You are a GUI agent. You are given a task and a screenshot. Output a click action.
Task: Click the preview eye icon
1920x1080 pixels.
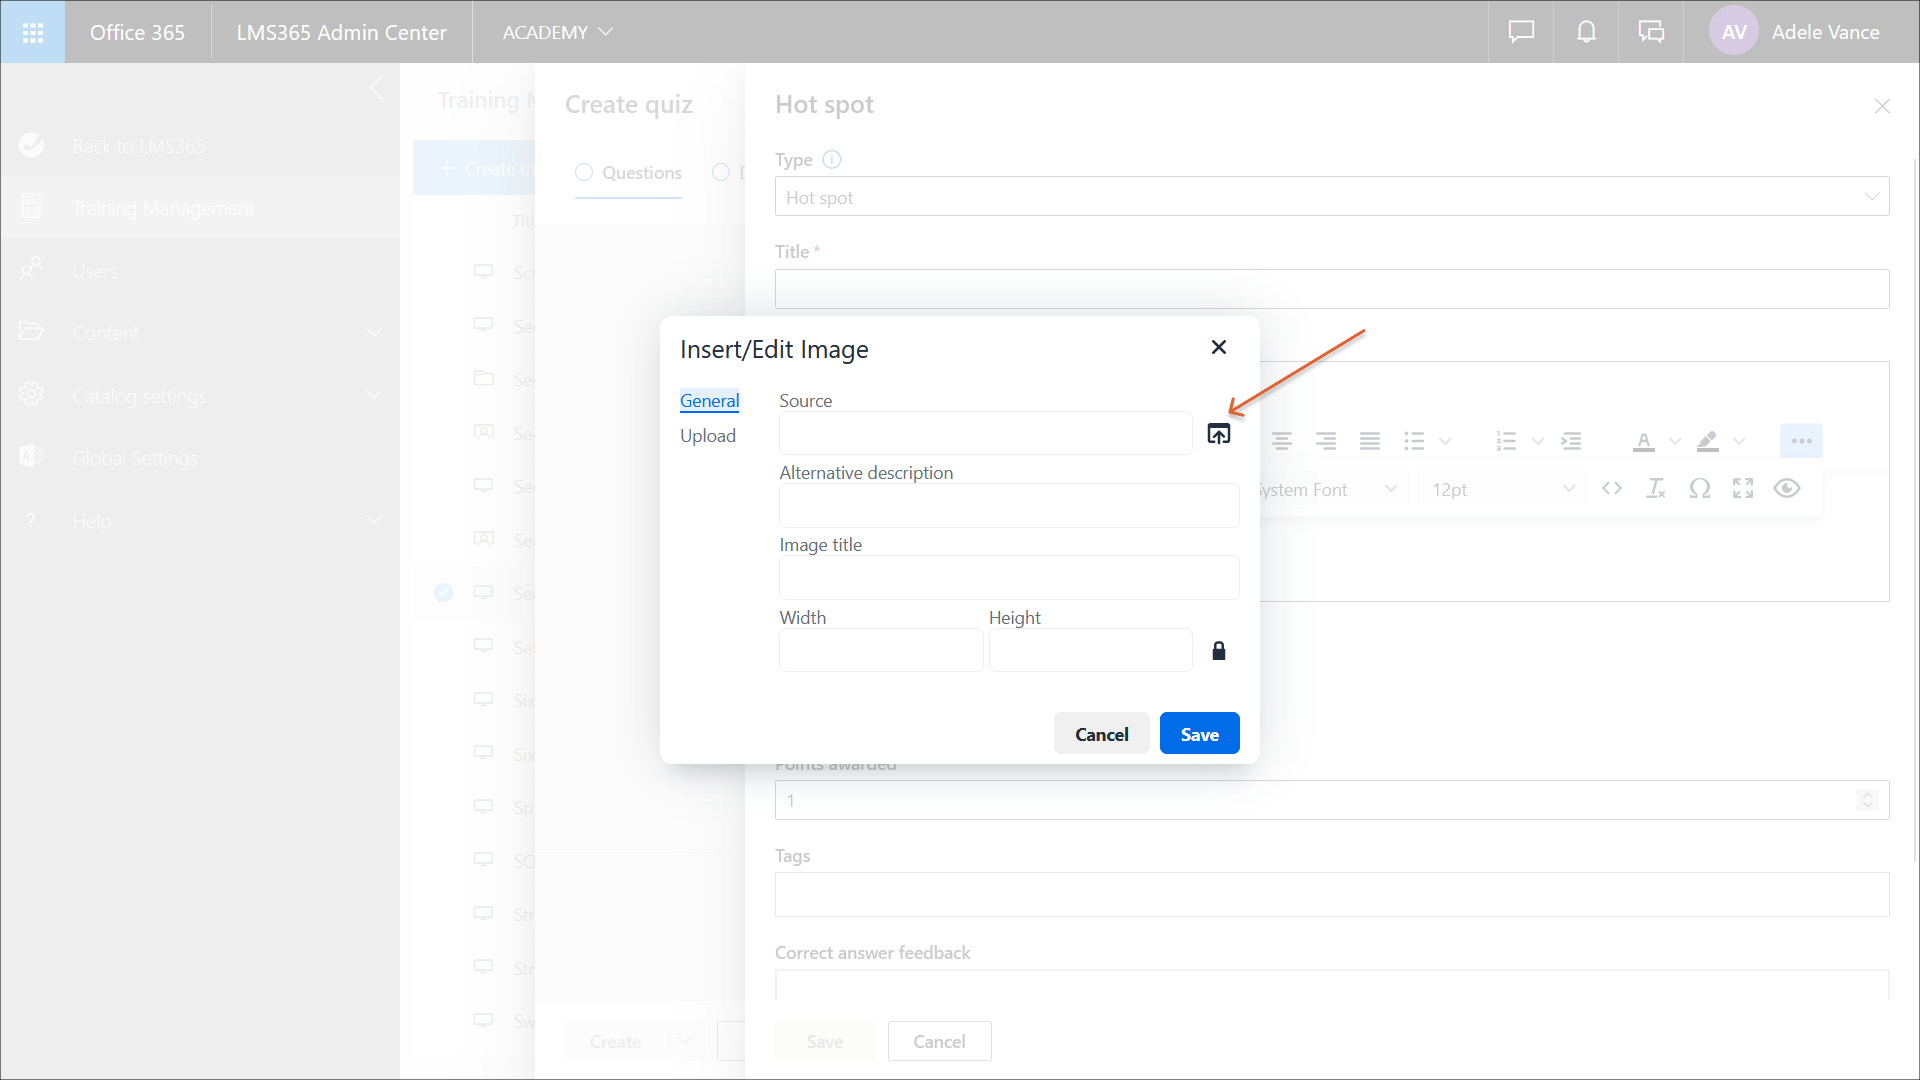tap(1787, 489)
